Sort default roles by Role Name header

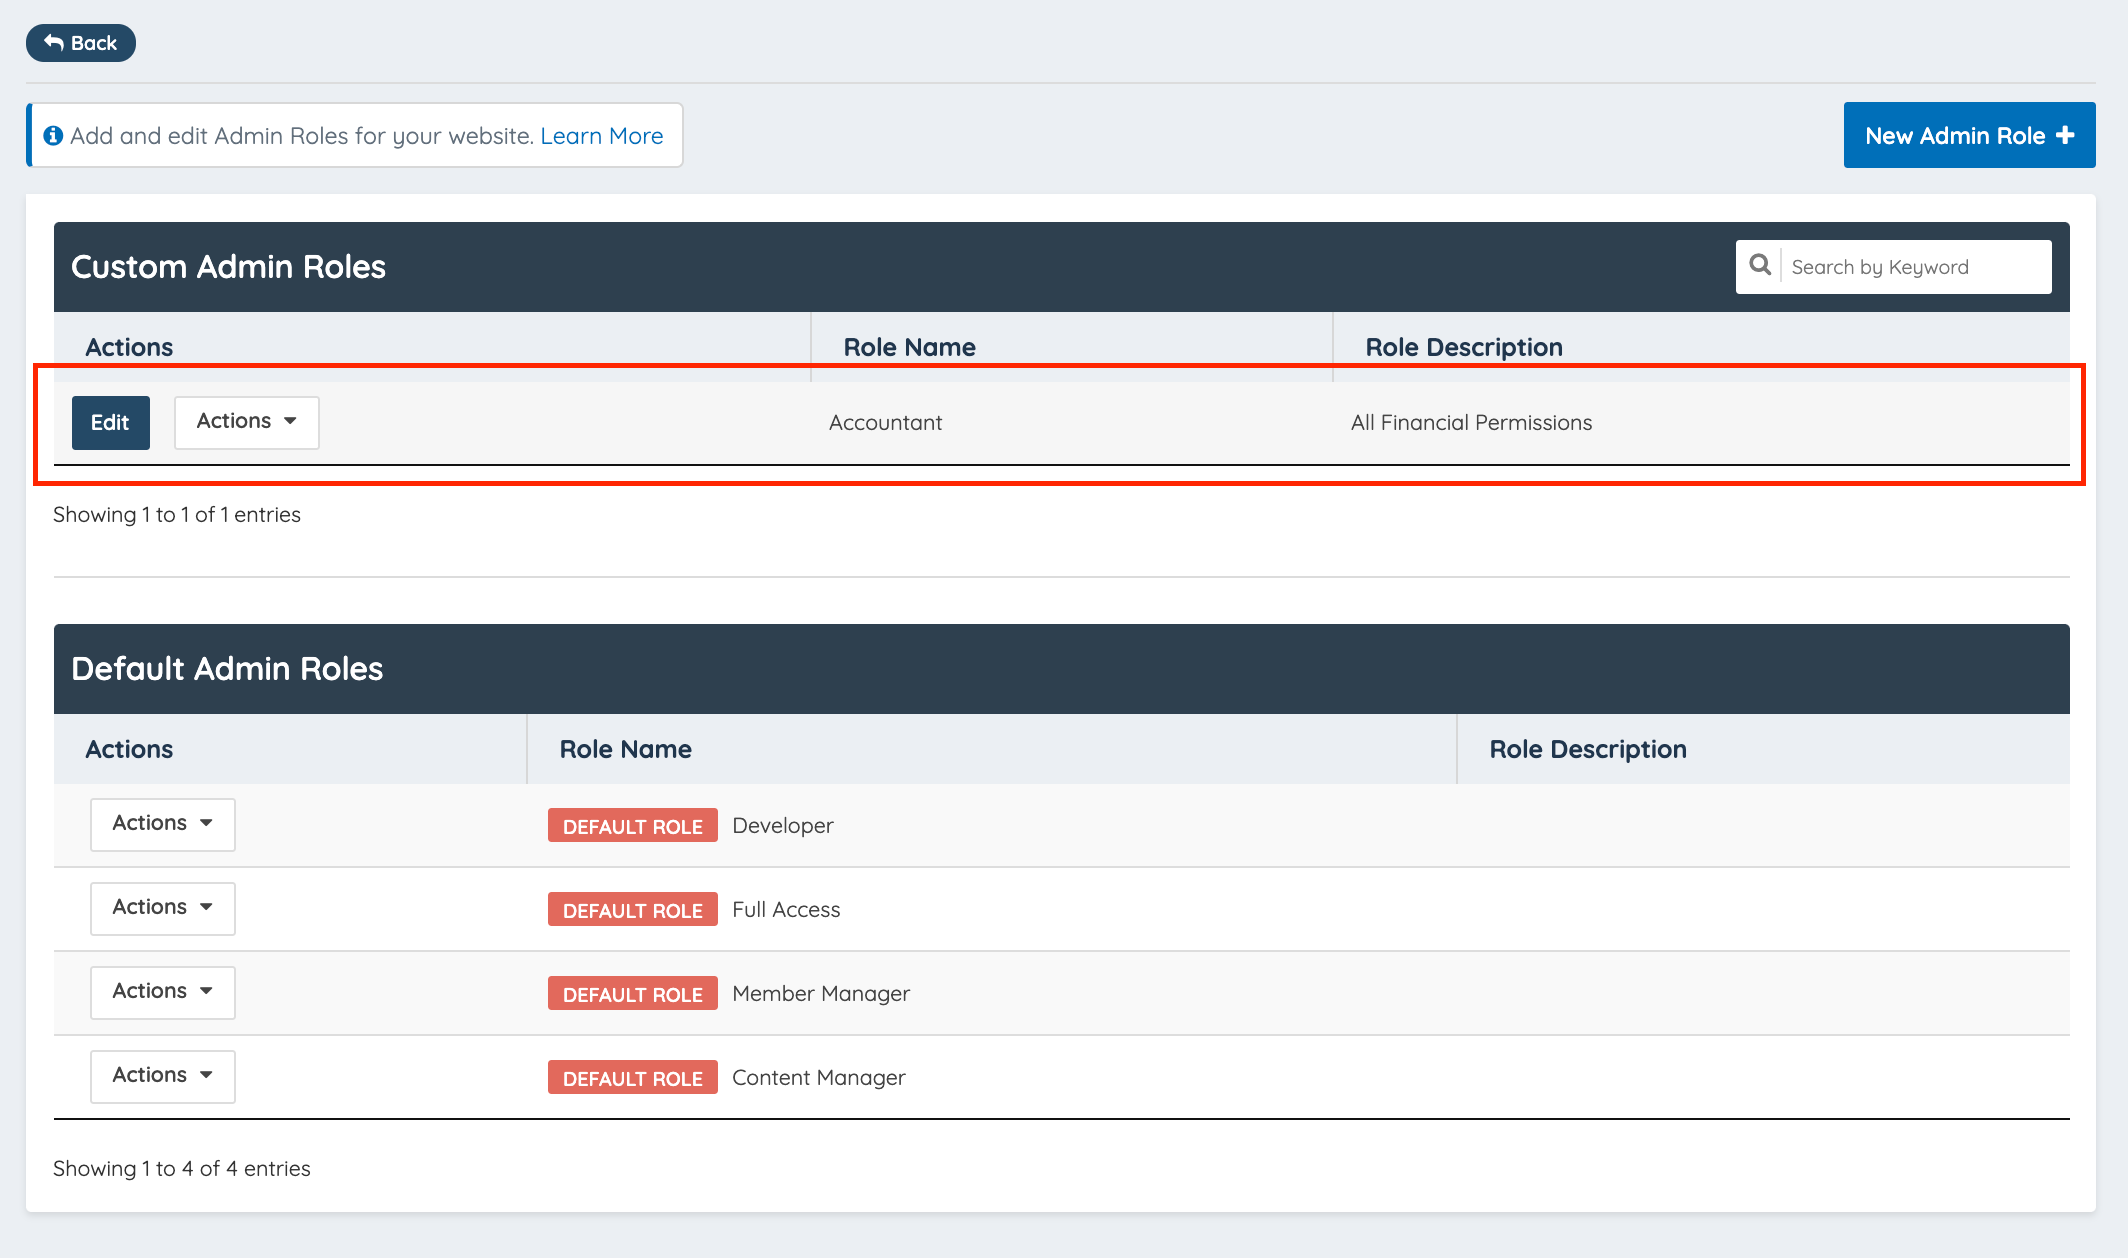point(625,749)
